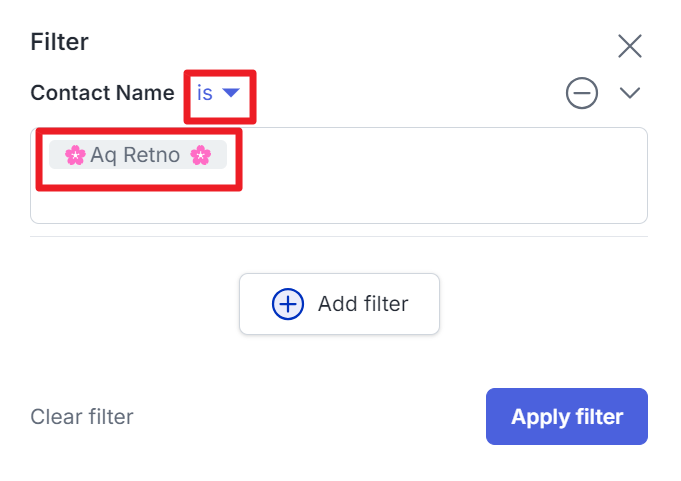
Task: Click the word "Retno" inside the chip
Action: [x=152, y=155]
